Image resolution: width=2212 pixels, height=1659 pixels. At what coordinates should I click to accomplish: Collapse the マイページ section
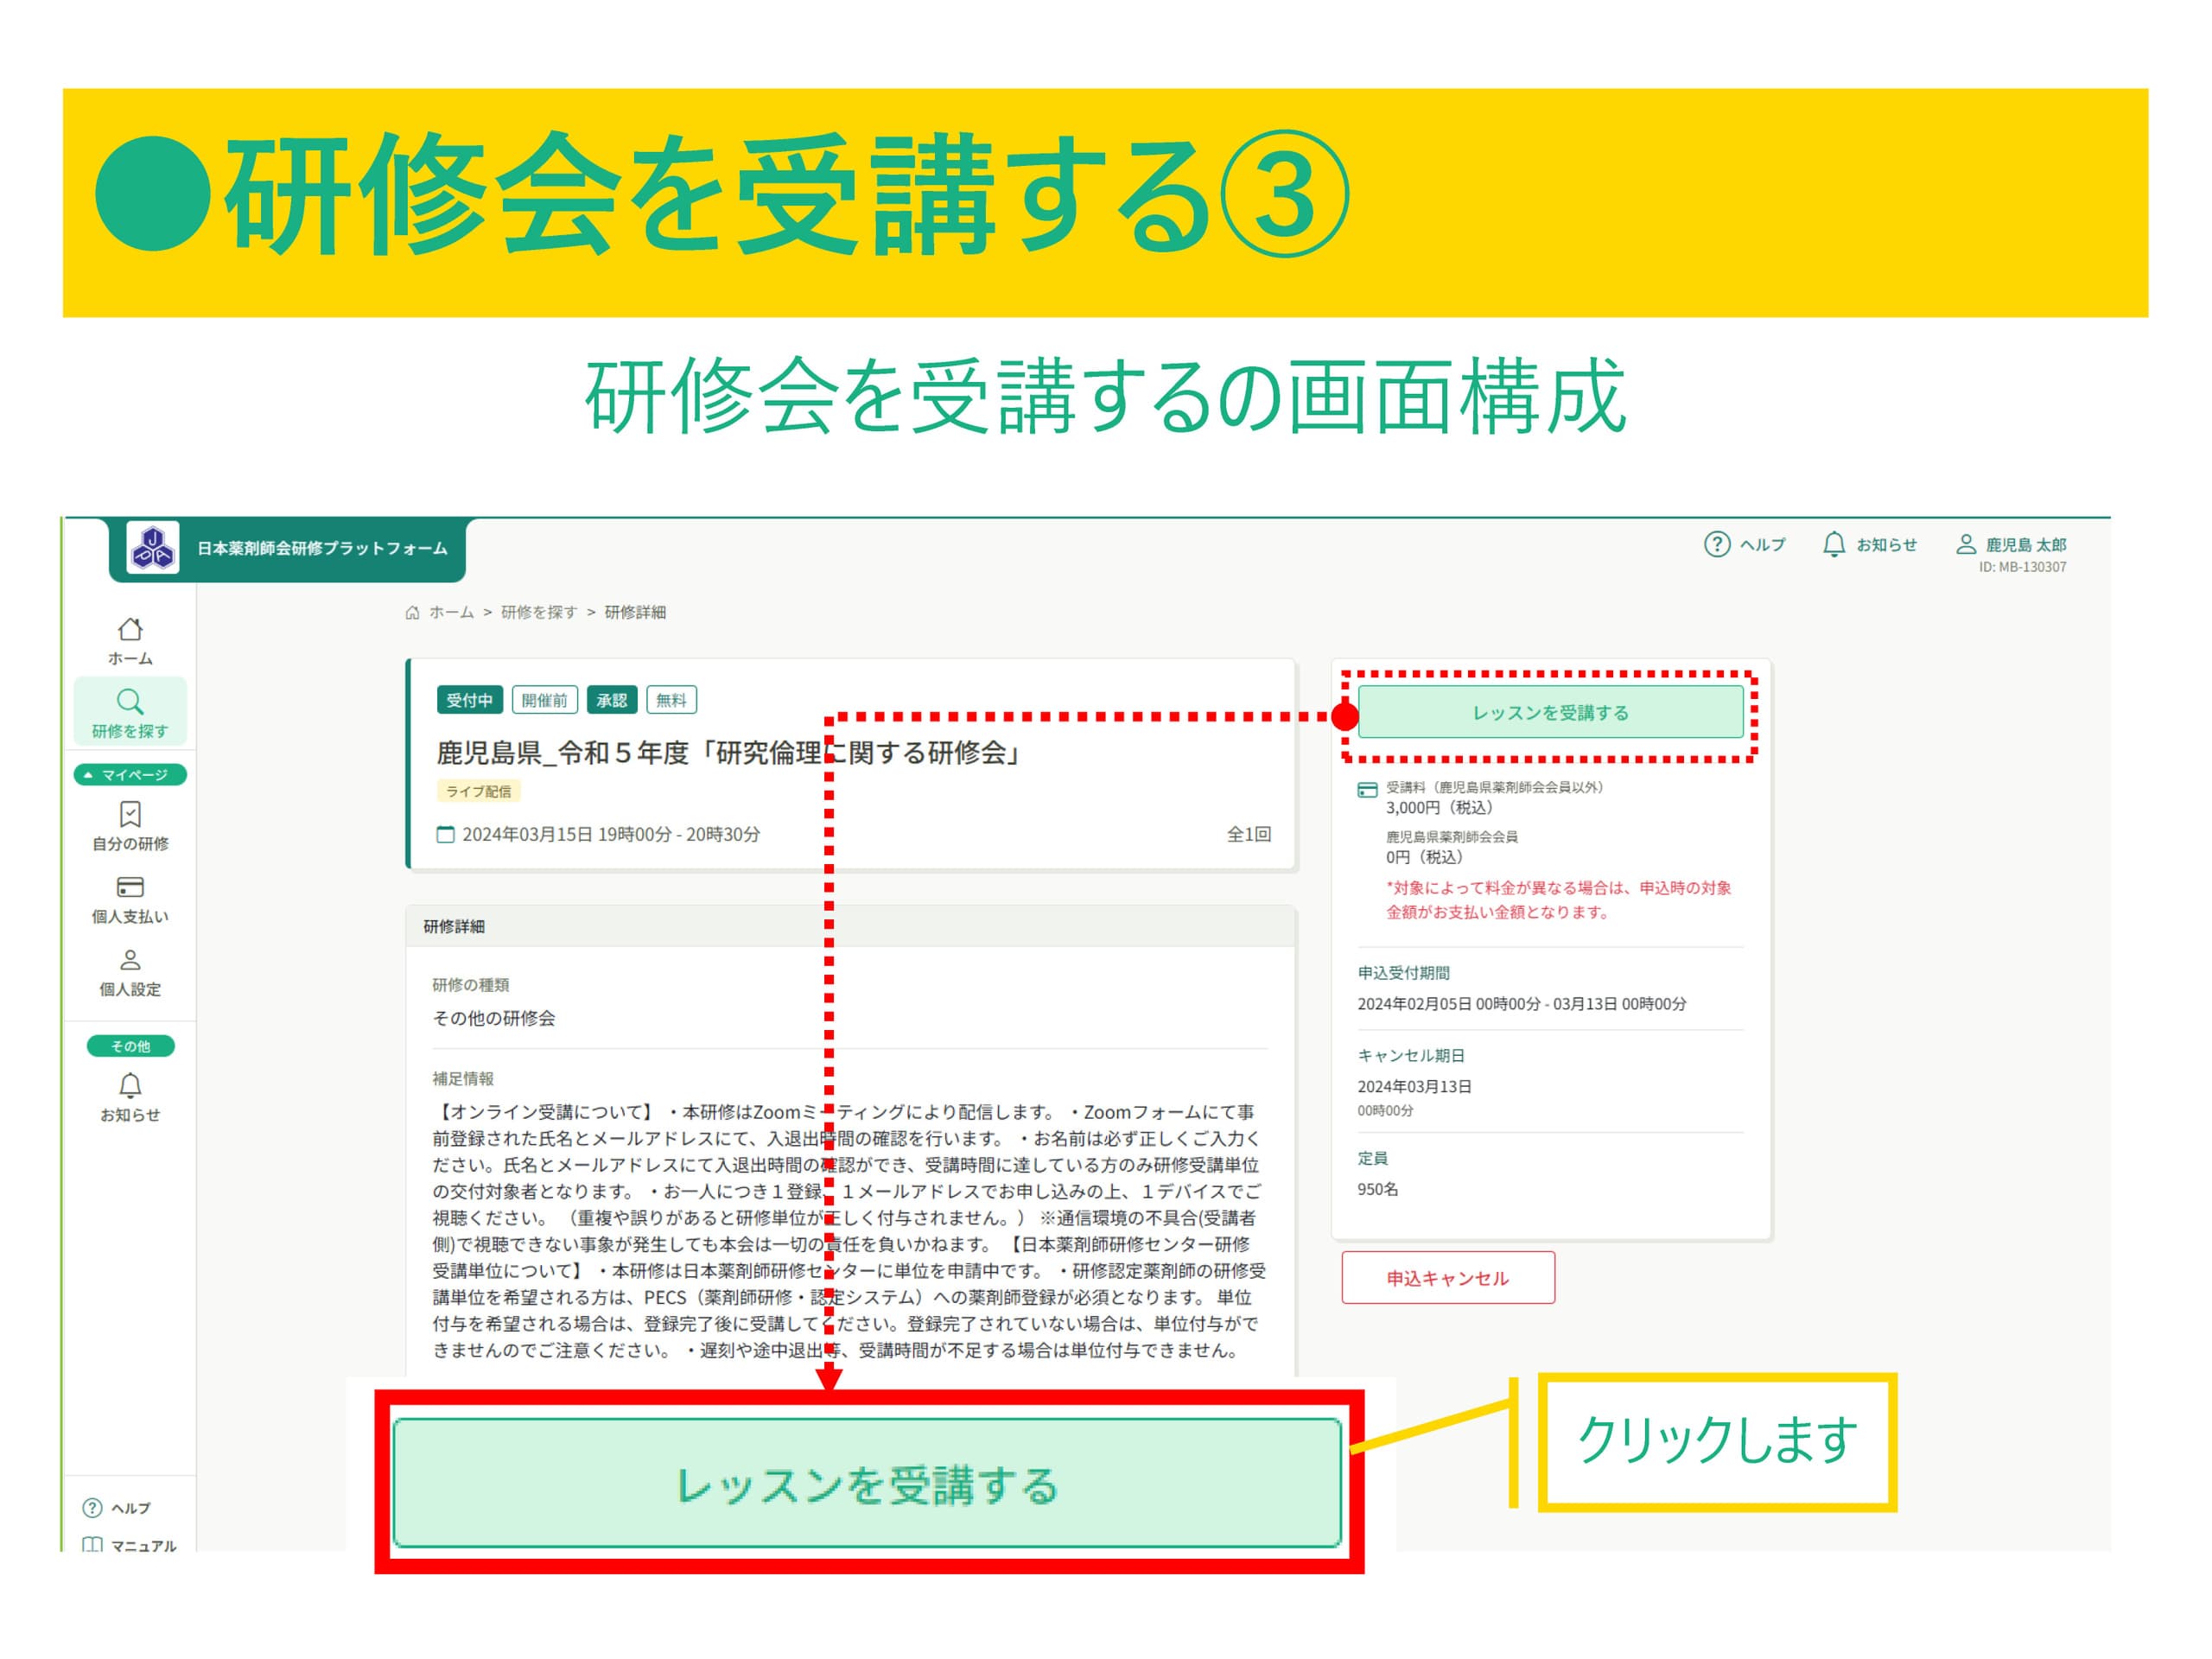pos(130,774)
